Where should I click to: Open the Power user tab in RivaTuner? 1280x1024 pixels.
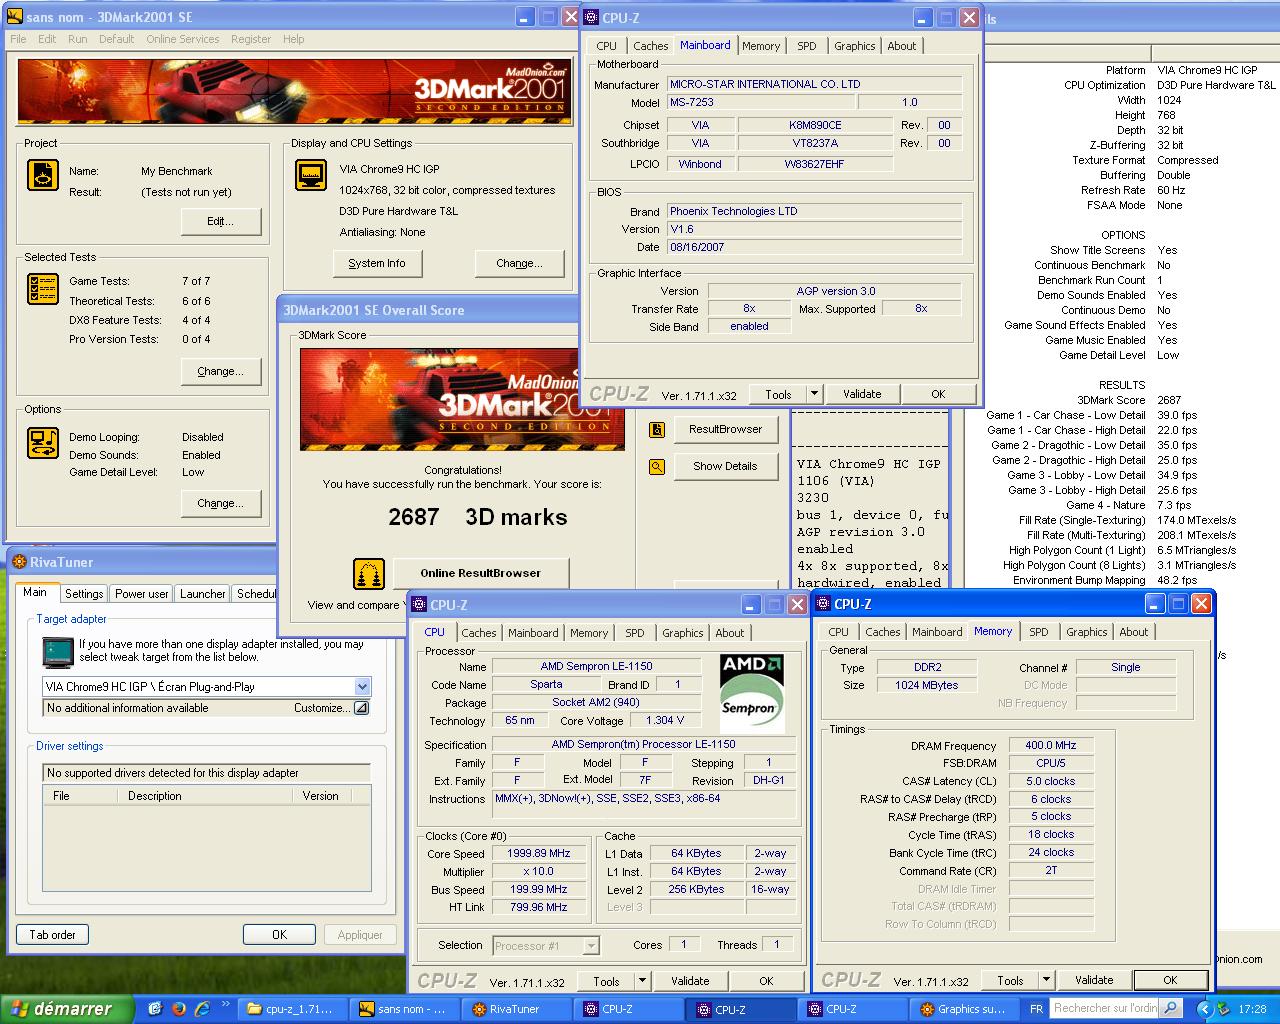coord(142,594)
